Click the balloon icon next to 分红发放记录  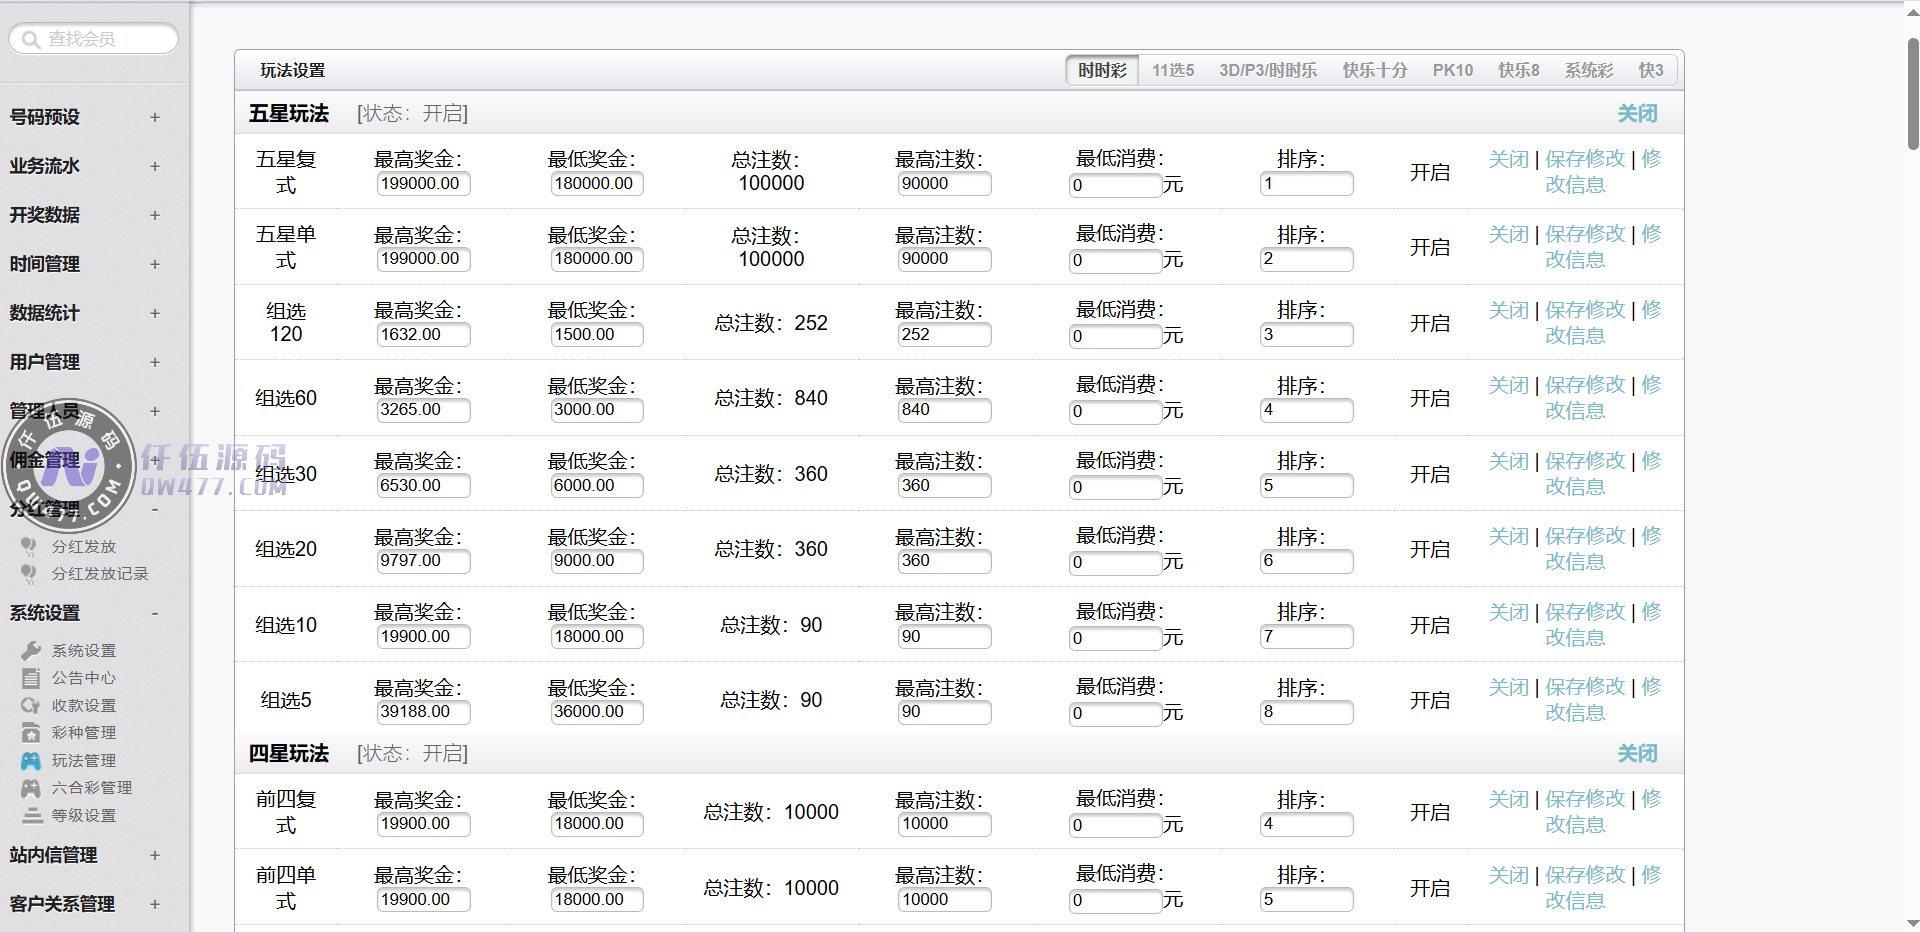(29, 574)
